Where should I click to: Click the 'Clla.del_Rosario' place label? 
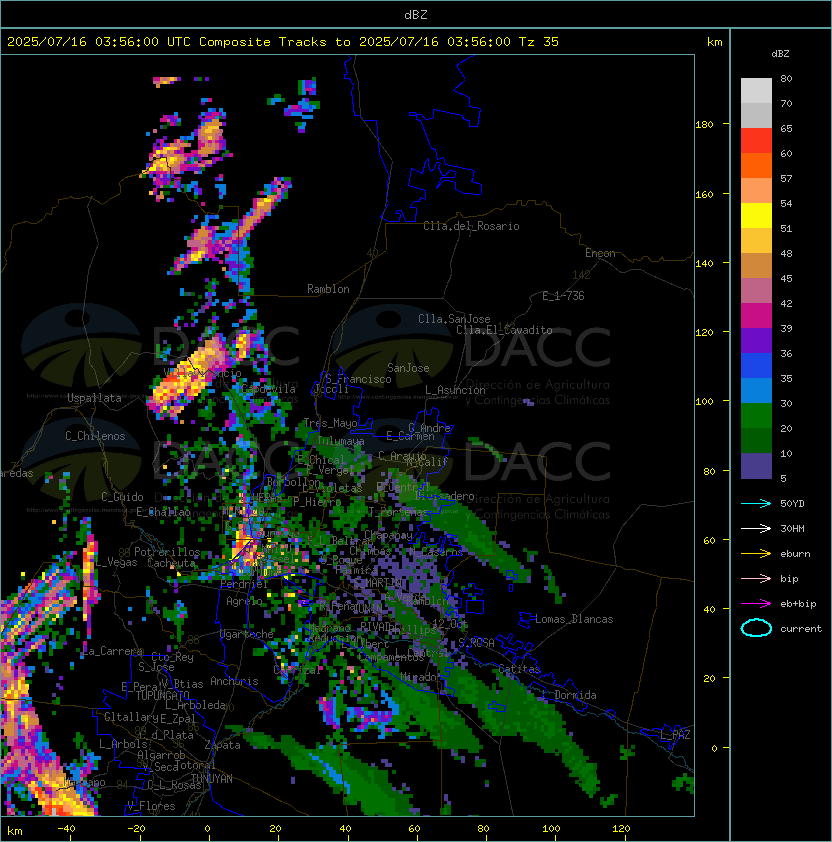click(x=471, y=226)
